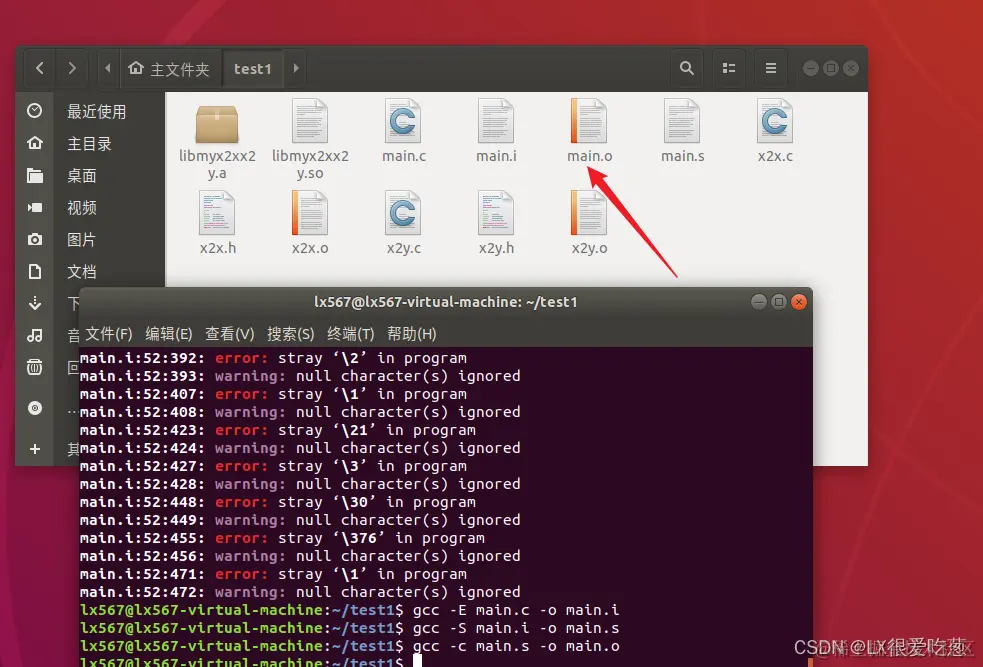This screenshot has width=983, height=667.
Task: Open the 主文件夹 home path button
Action: click(x=169, y=68)
